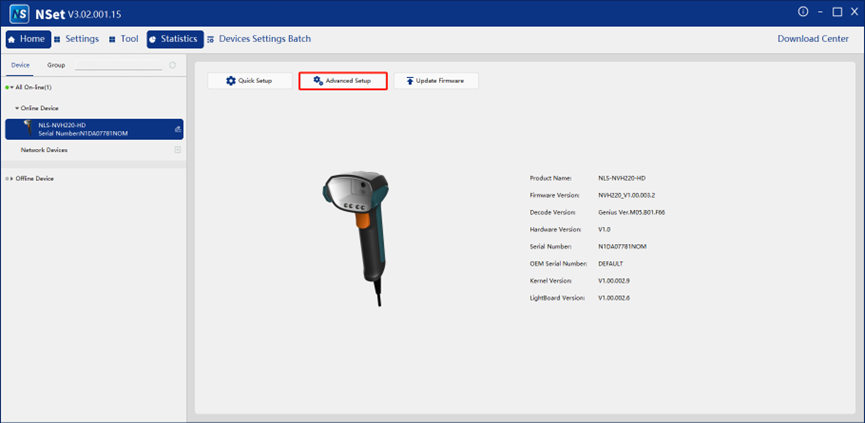Click the info icon in title bar
The height and width of the screenshot is (423, 865).
click(x=803, y=12)
